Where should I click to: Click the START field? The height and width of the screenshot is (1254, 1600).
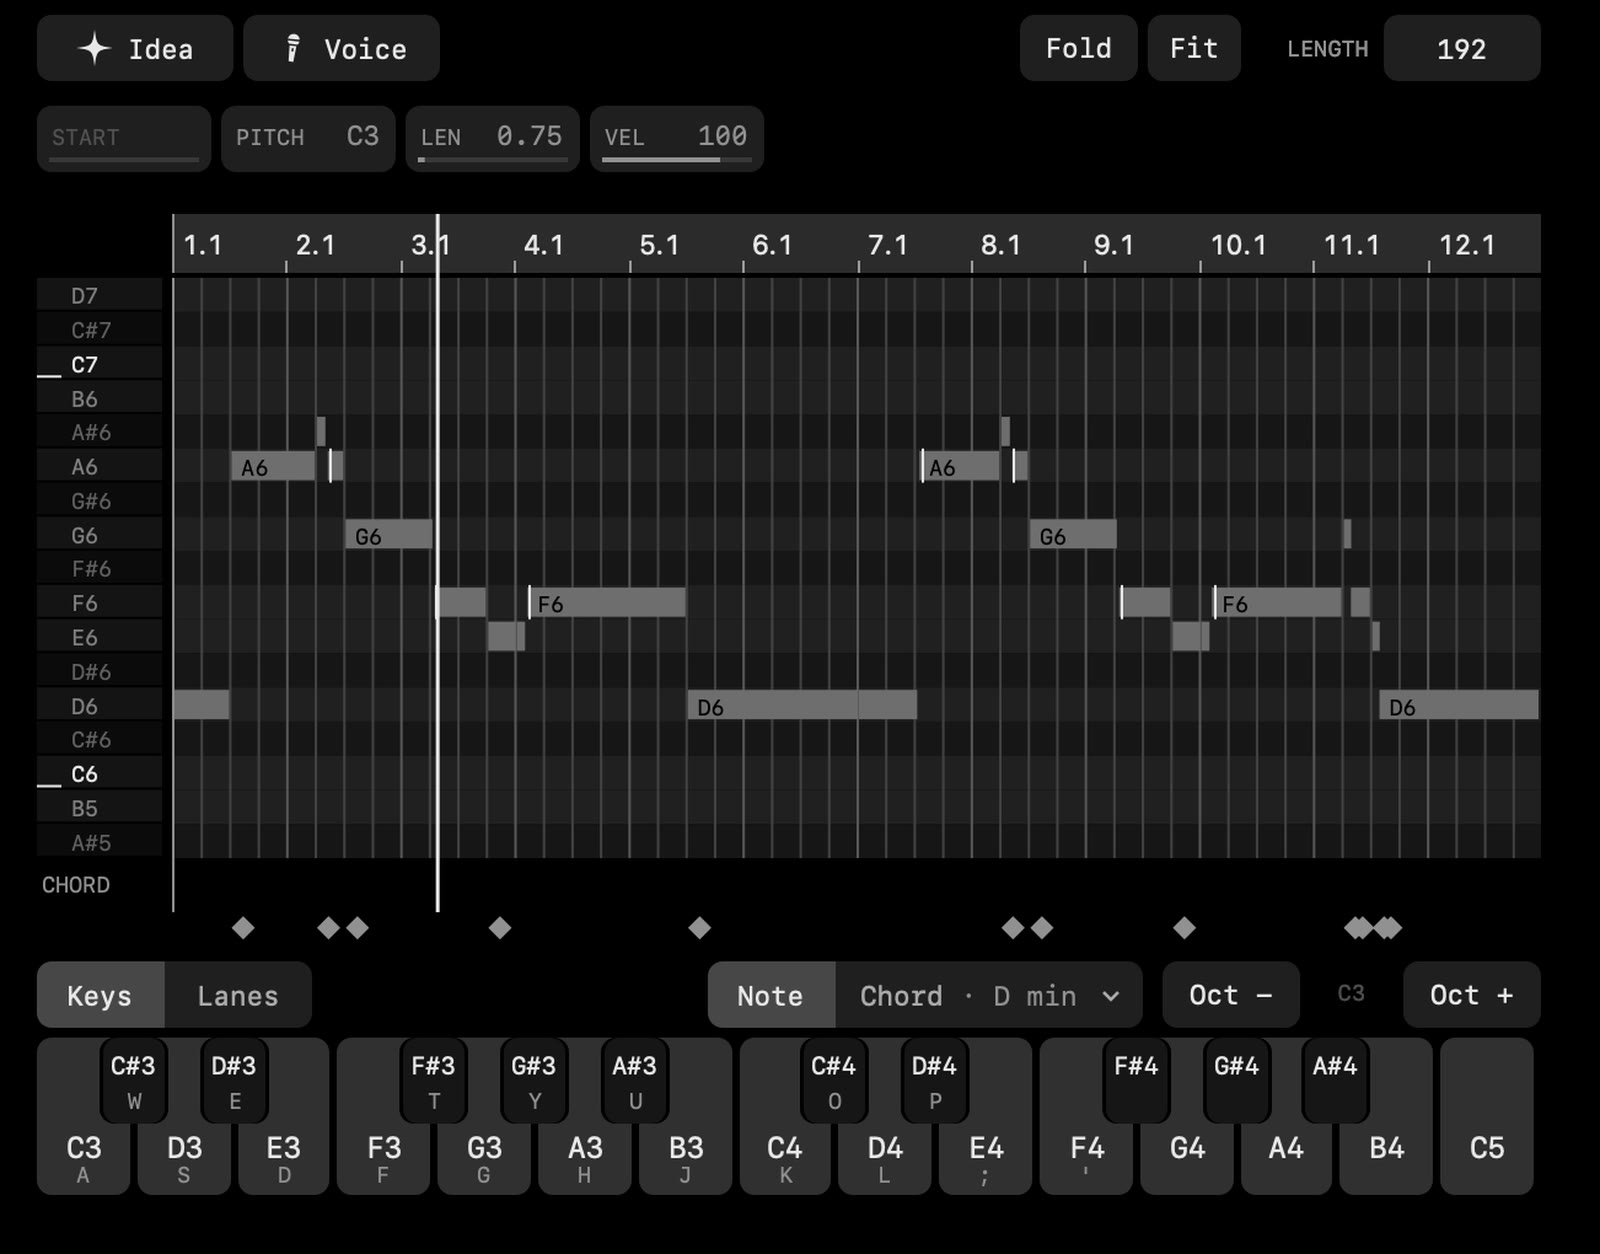(124, 138)
